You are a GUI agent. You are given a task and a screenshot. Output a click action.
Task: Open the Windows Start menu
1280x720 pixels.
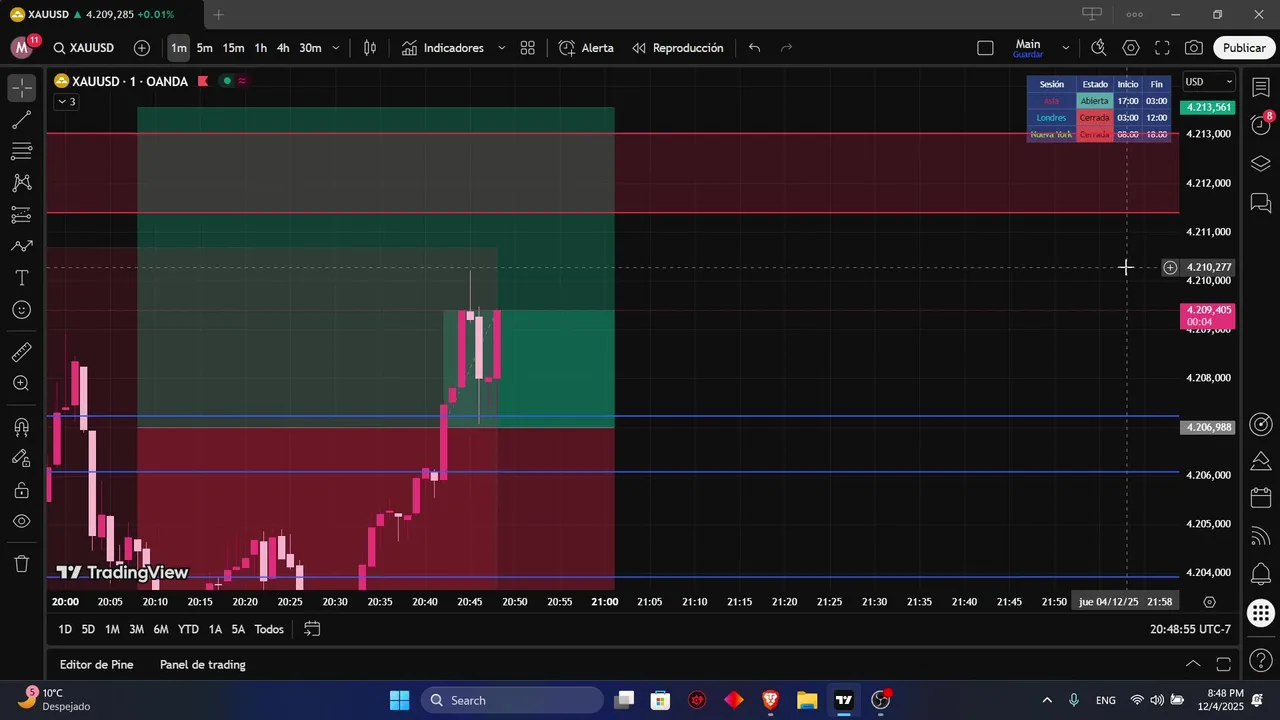coord(400,700)
